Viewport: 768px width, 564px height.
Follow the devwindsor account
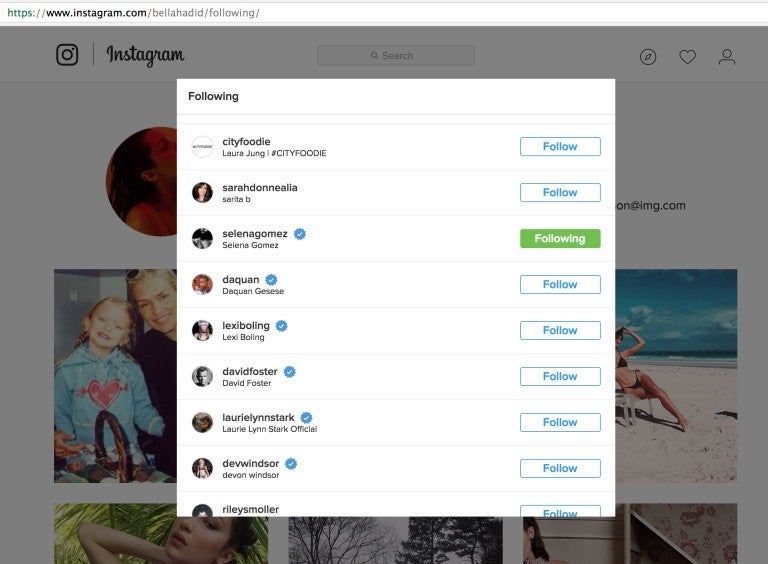560,468
